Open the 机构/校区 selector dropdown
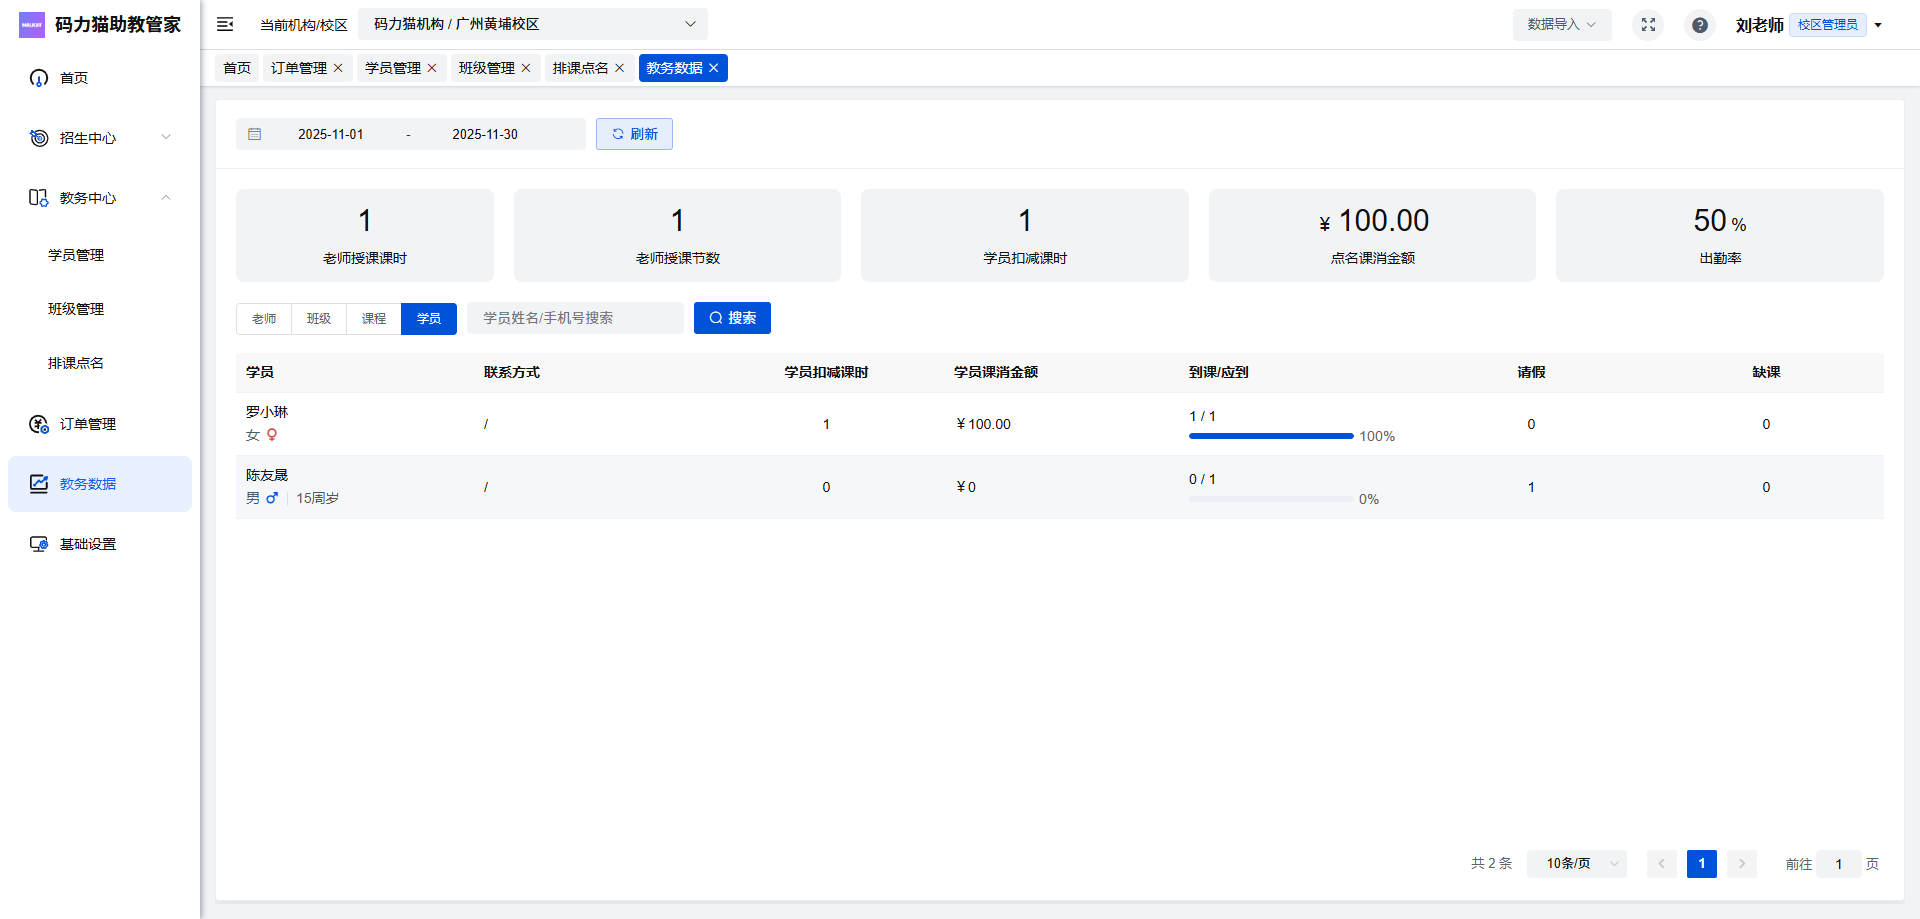This screenshot has width=1920, height=919. pos(533,24)
